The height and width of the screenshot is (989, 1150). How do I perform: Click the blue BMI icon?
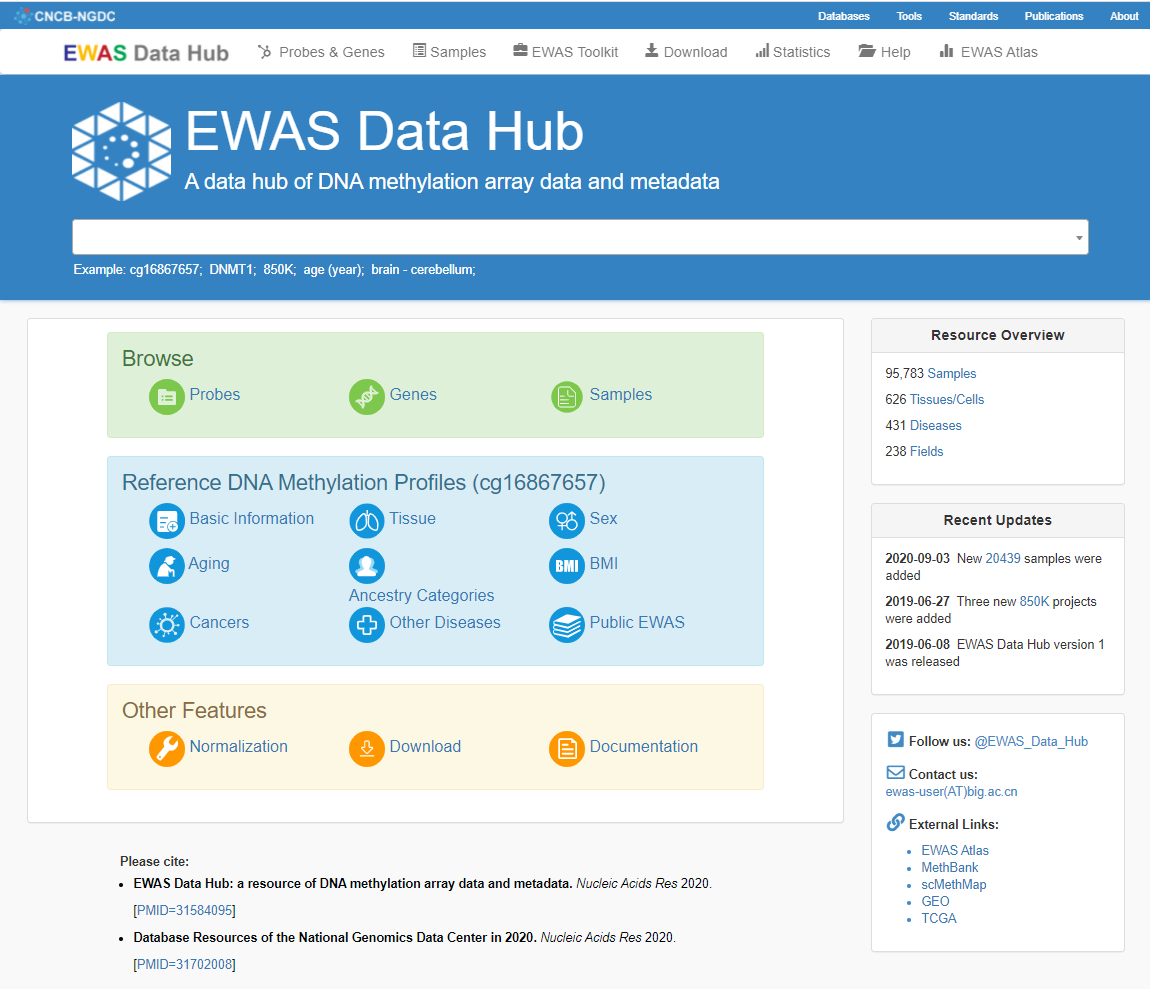[567, 566]
